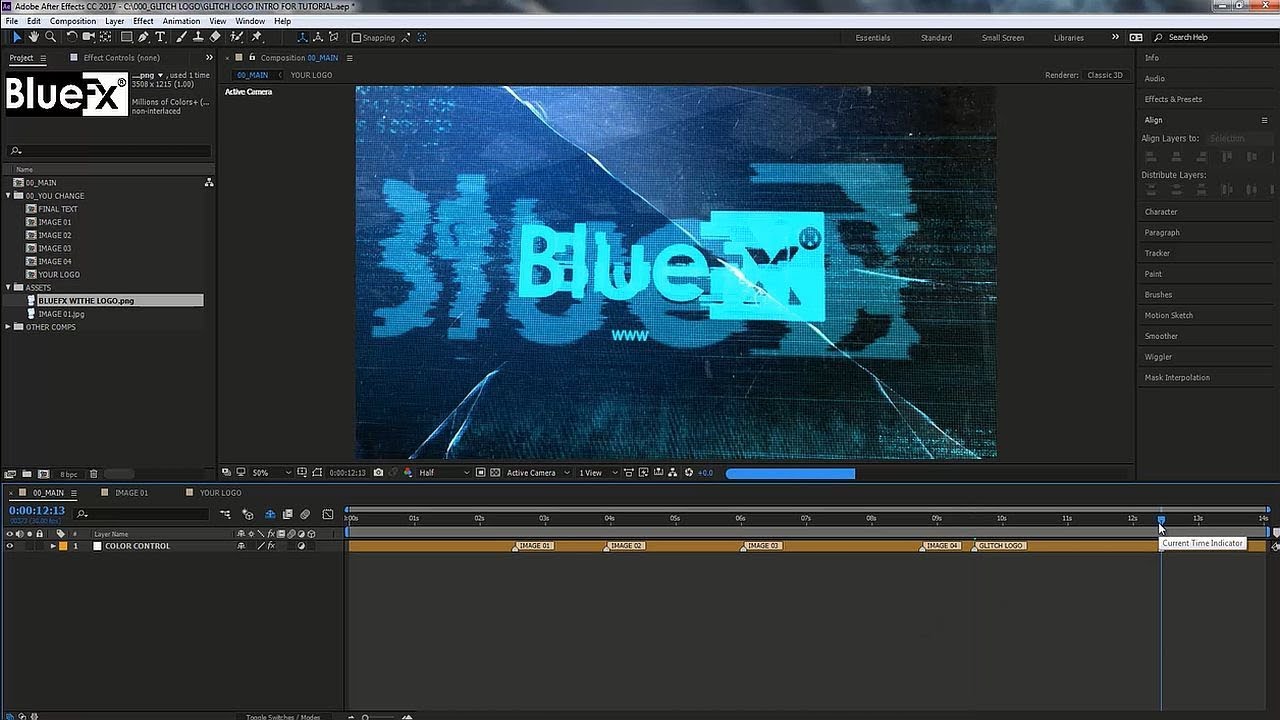Collapse the 00_YOU CHANGE folder
The image size is (1280, 720).
pyautogui.click(x=8, y=196)
